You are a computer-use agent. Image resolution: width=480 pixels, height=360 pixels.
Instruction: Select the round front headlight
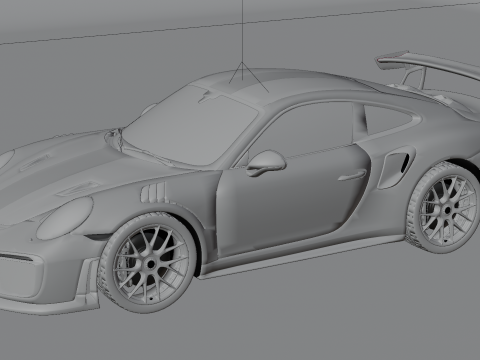(65, 218)
